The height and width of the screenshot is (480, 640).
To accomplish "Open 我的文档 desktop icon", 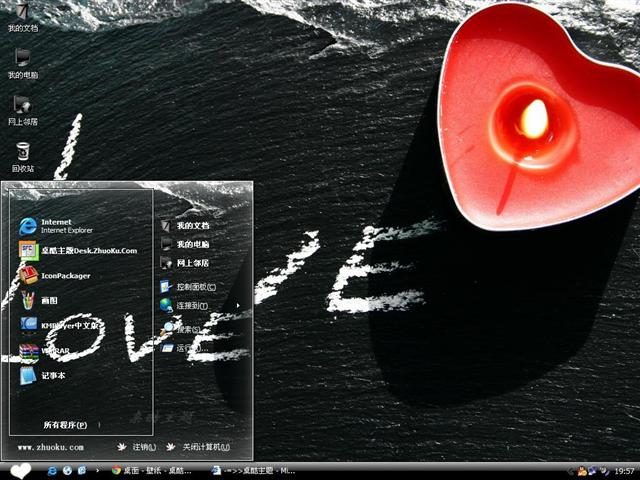I will point(22,16).
